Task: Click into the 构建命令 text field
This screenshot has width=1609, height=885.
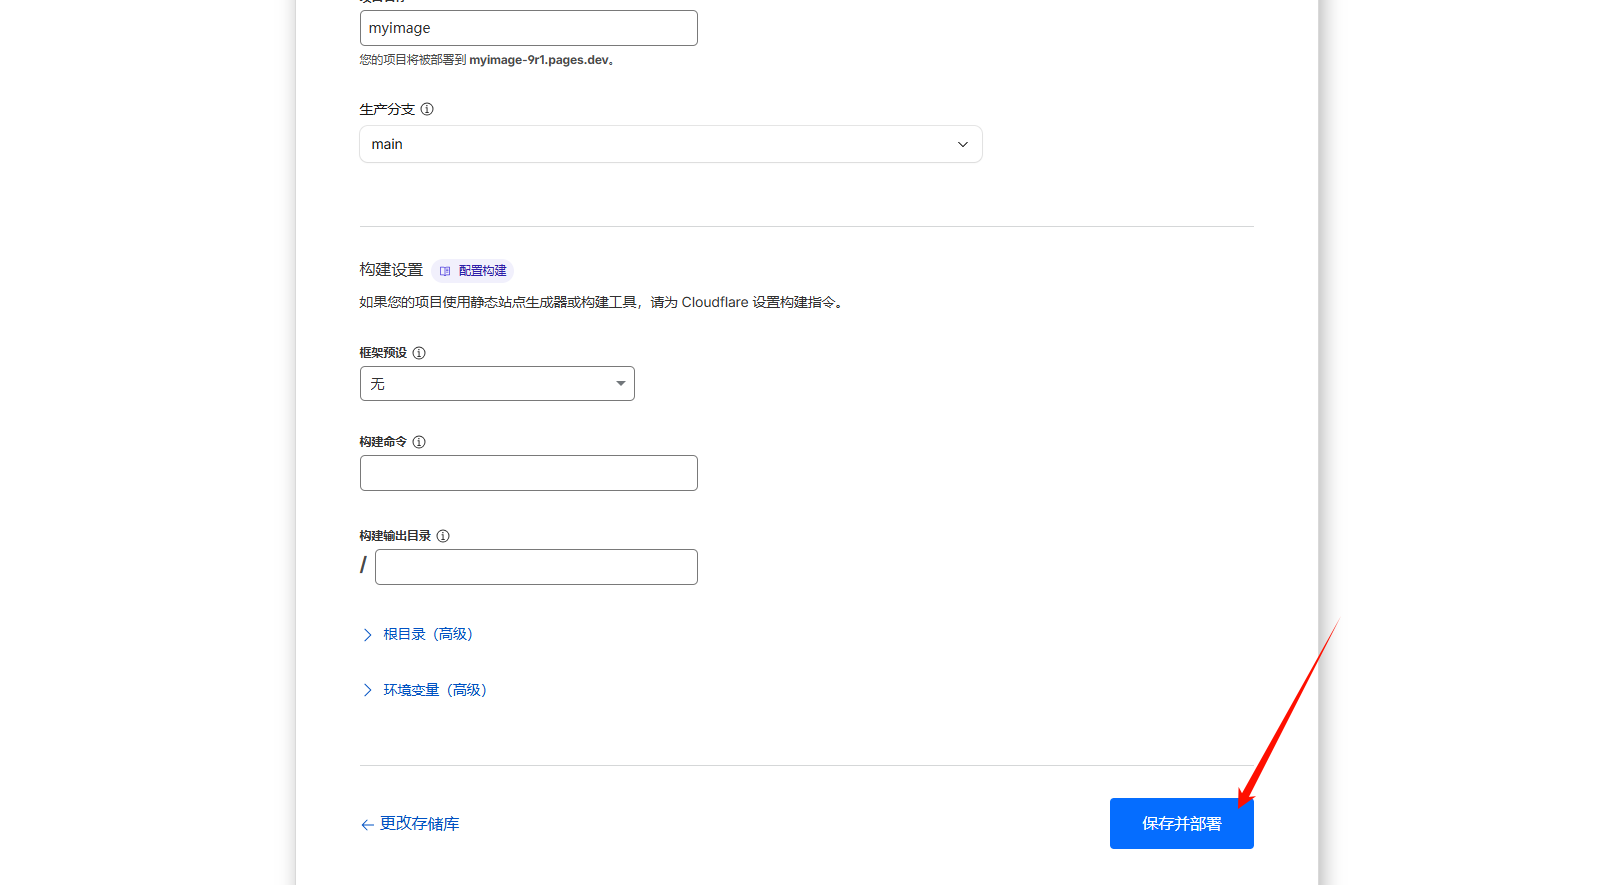Action: point(528,473)
